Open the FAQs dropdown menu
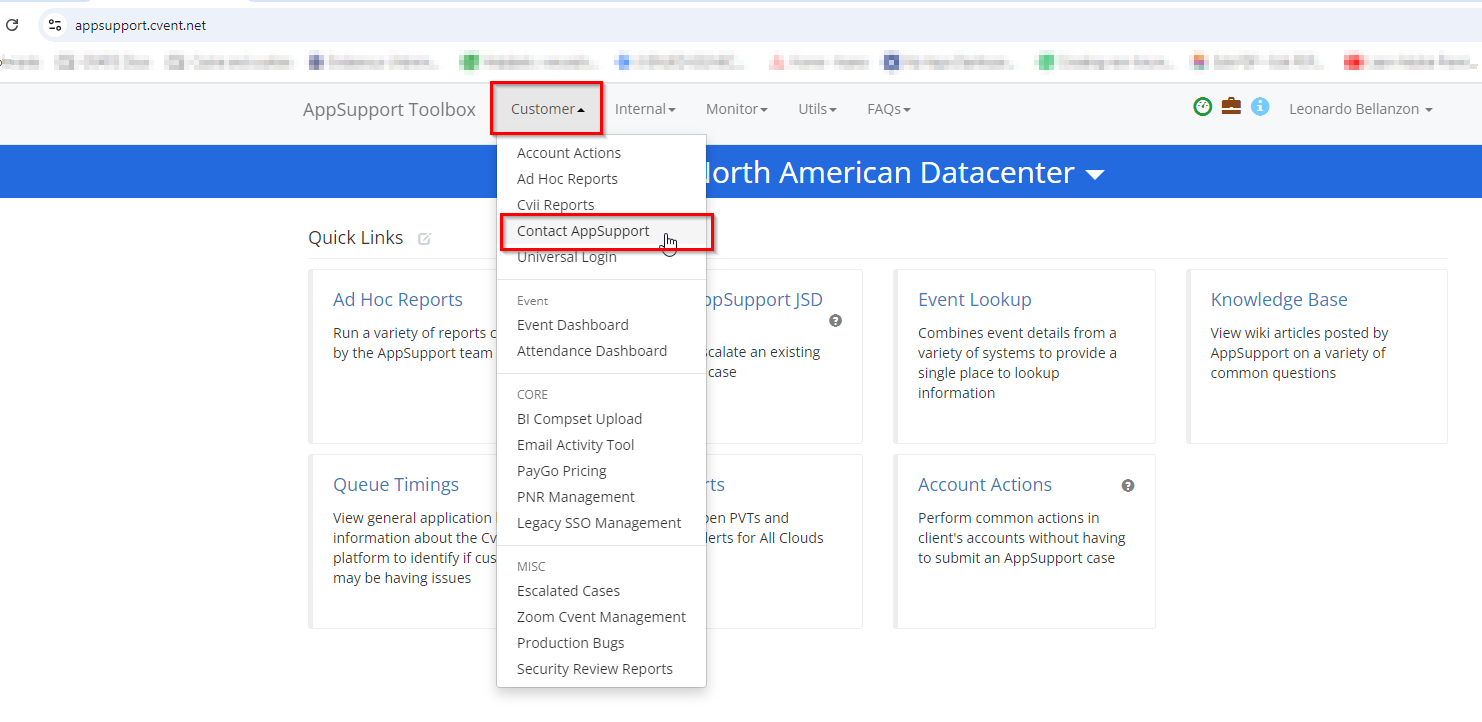 [x=888, y=109]
